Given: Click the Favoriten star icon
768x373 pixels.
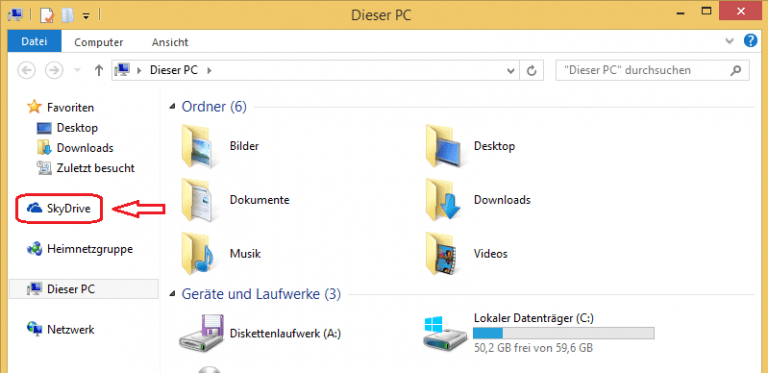Looking at the screenshot, I should click(34, 107).
